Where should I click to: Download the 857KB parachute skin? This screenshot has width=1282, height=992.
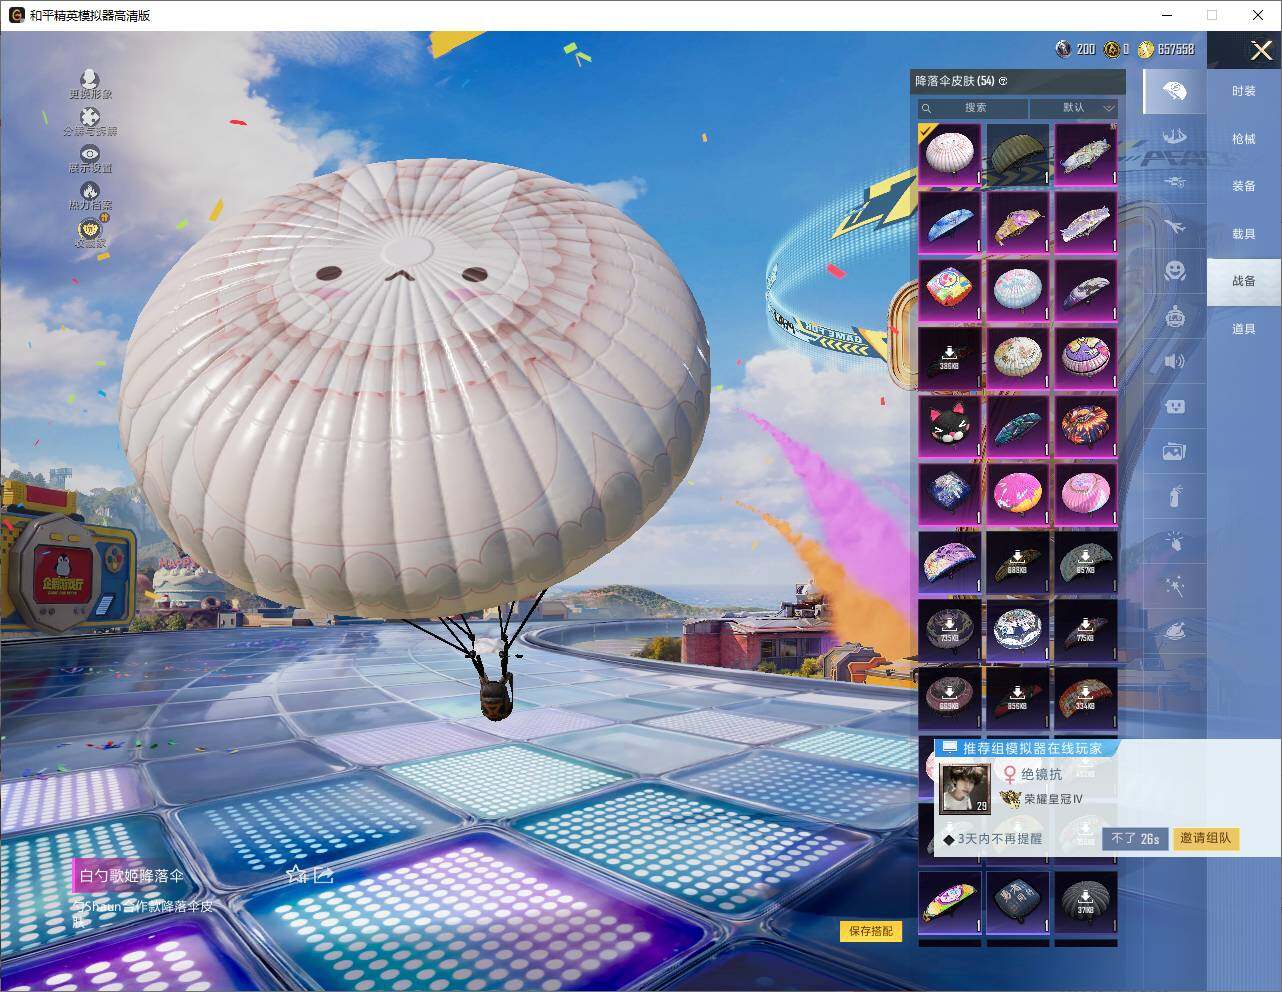1086,561
